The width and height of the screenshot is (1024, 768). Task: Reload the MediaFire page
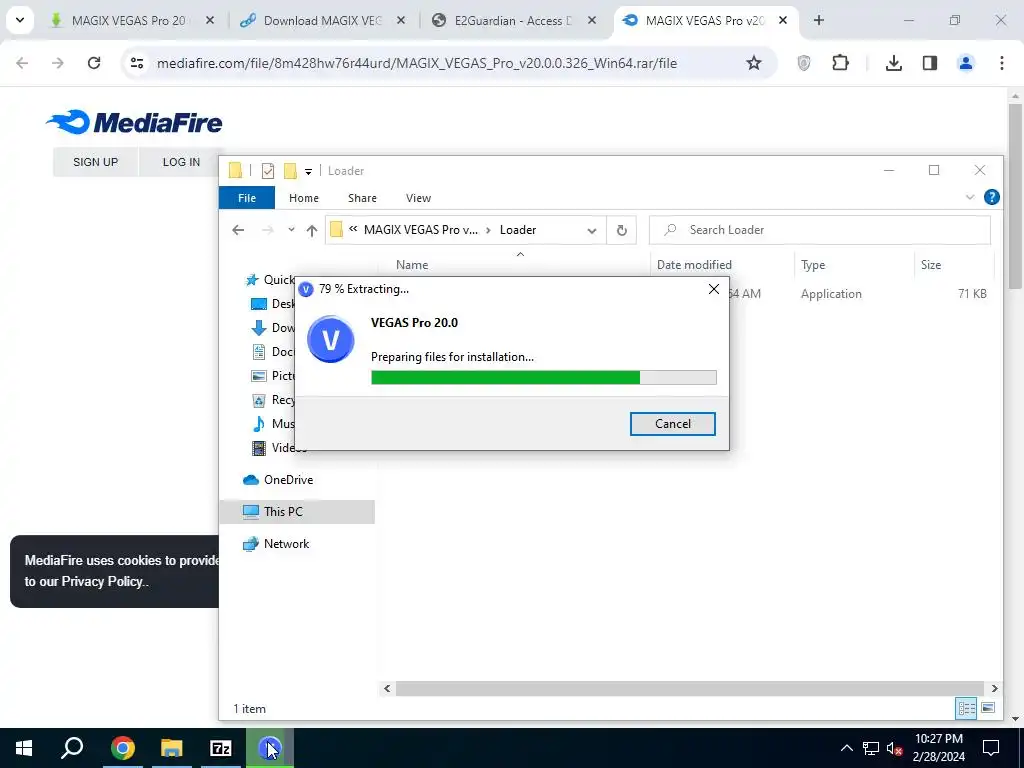[94, 63]
